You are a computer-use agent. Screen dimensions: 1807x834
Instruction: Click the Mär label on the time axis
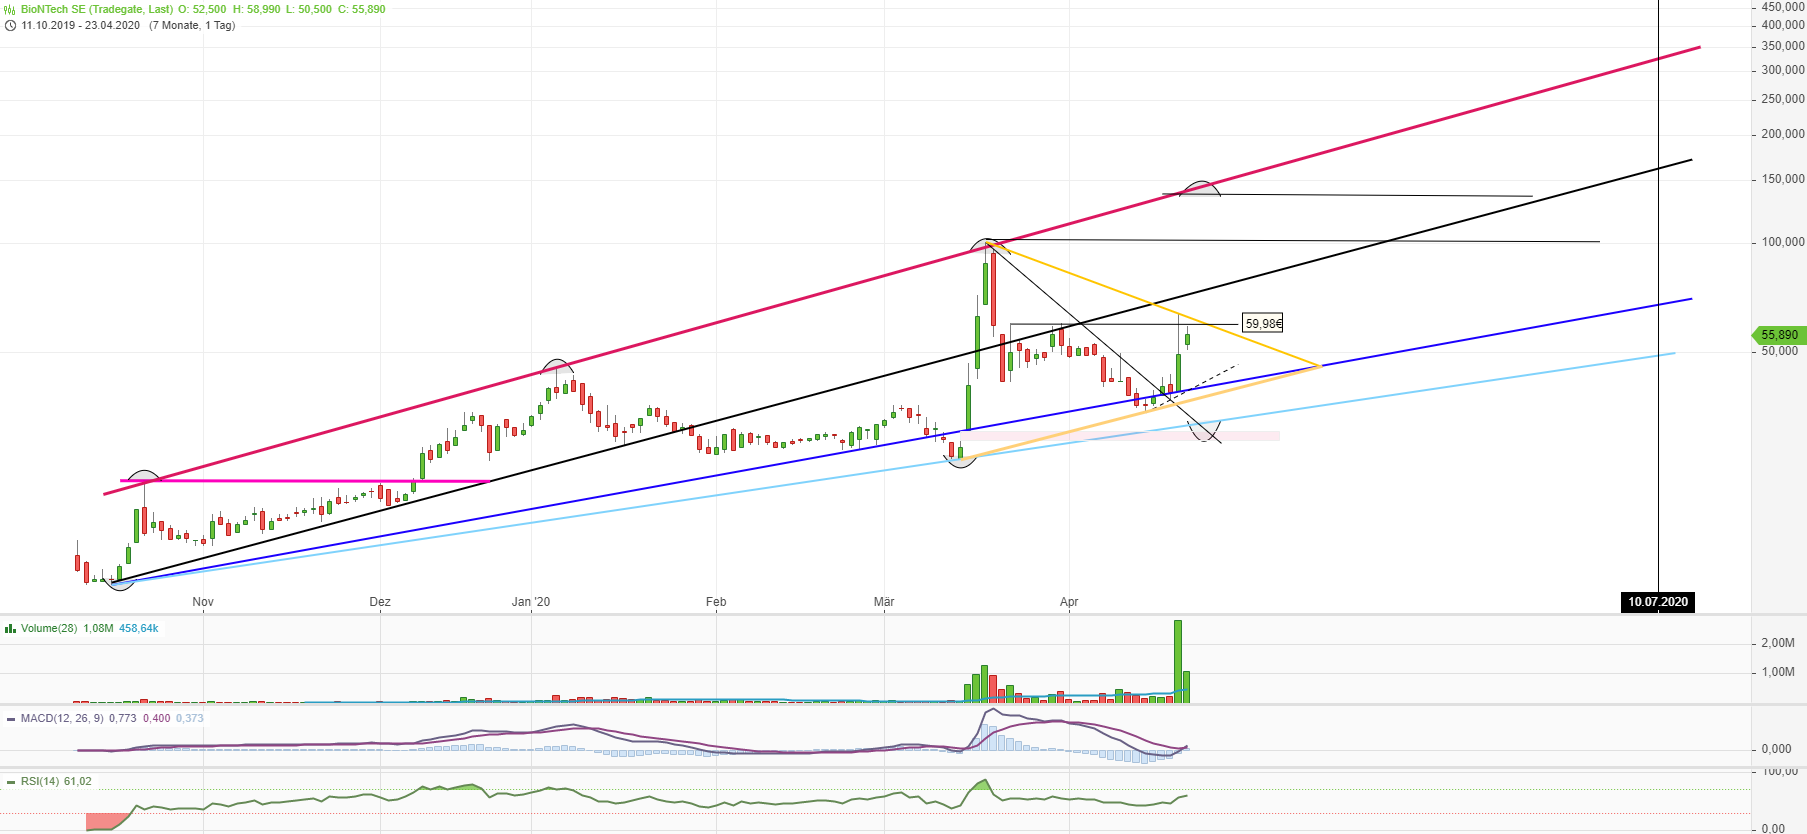point(884,602)
